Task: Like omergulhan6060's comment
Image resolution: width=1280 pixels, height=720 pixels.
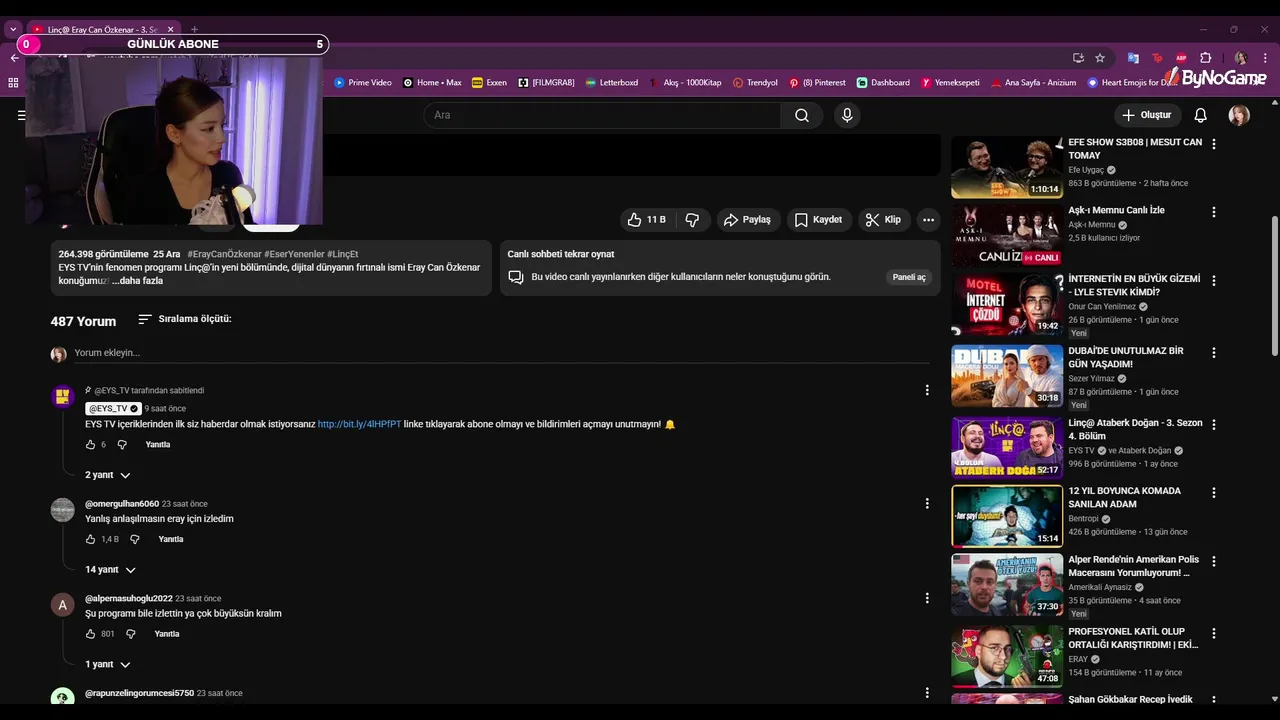Action: [90, 540]
